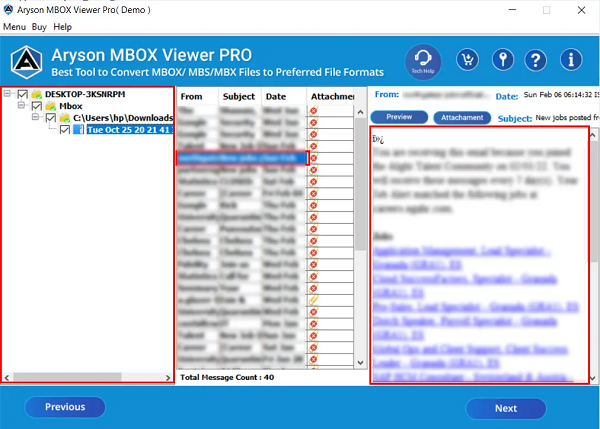Click the folder tree horizontal scrollbar thumb
The height and width of the screenshot is (429, 600).
pos(67,378)
